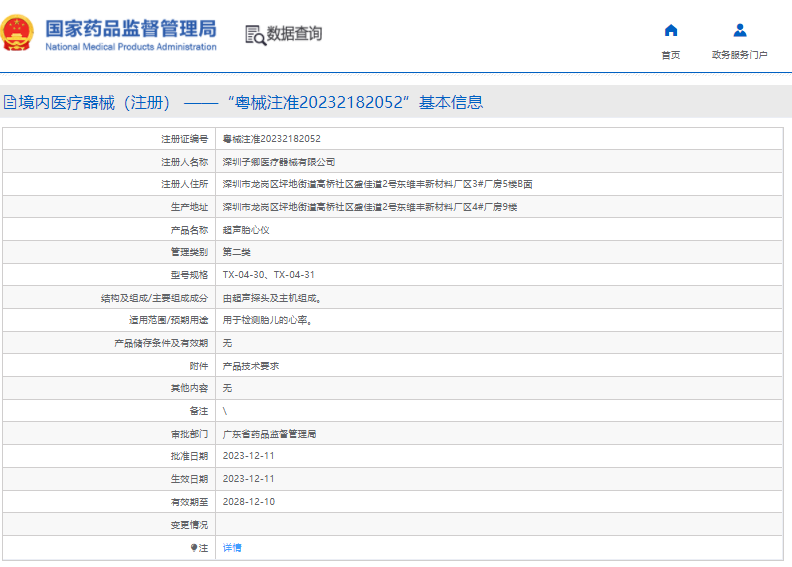The height and width of the screenshot is (567, 792).
Task: Go to 政务服务门户 label
Action: click(739, 55)
